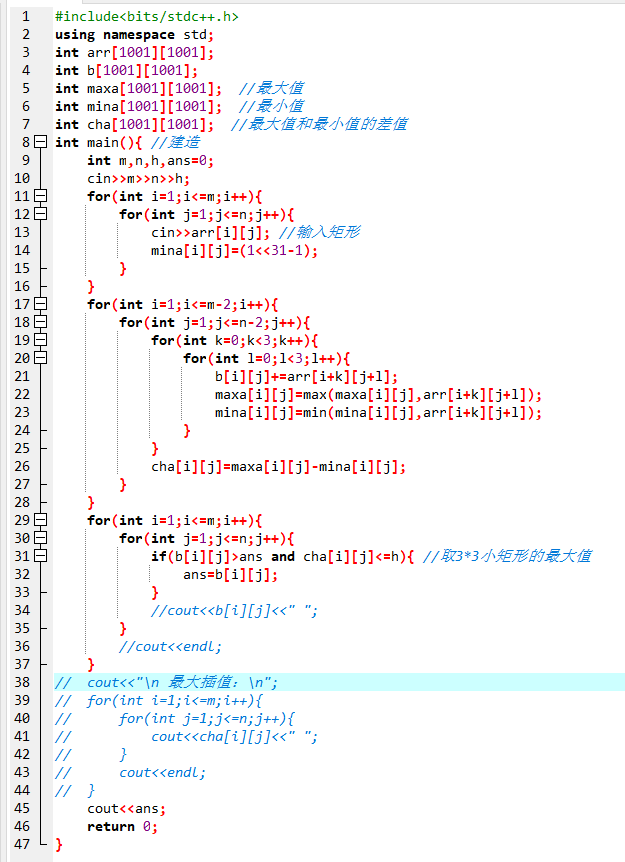Place cursor on the #include<bits/stdc++.h> line
The width and height of the screenshot is (625, 862).
click(x=146, y=17)
